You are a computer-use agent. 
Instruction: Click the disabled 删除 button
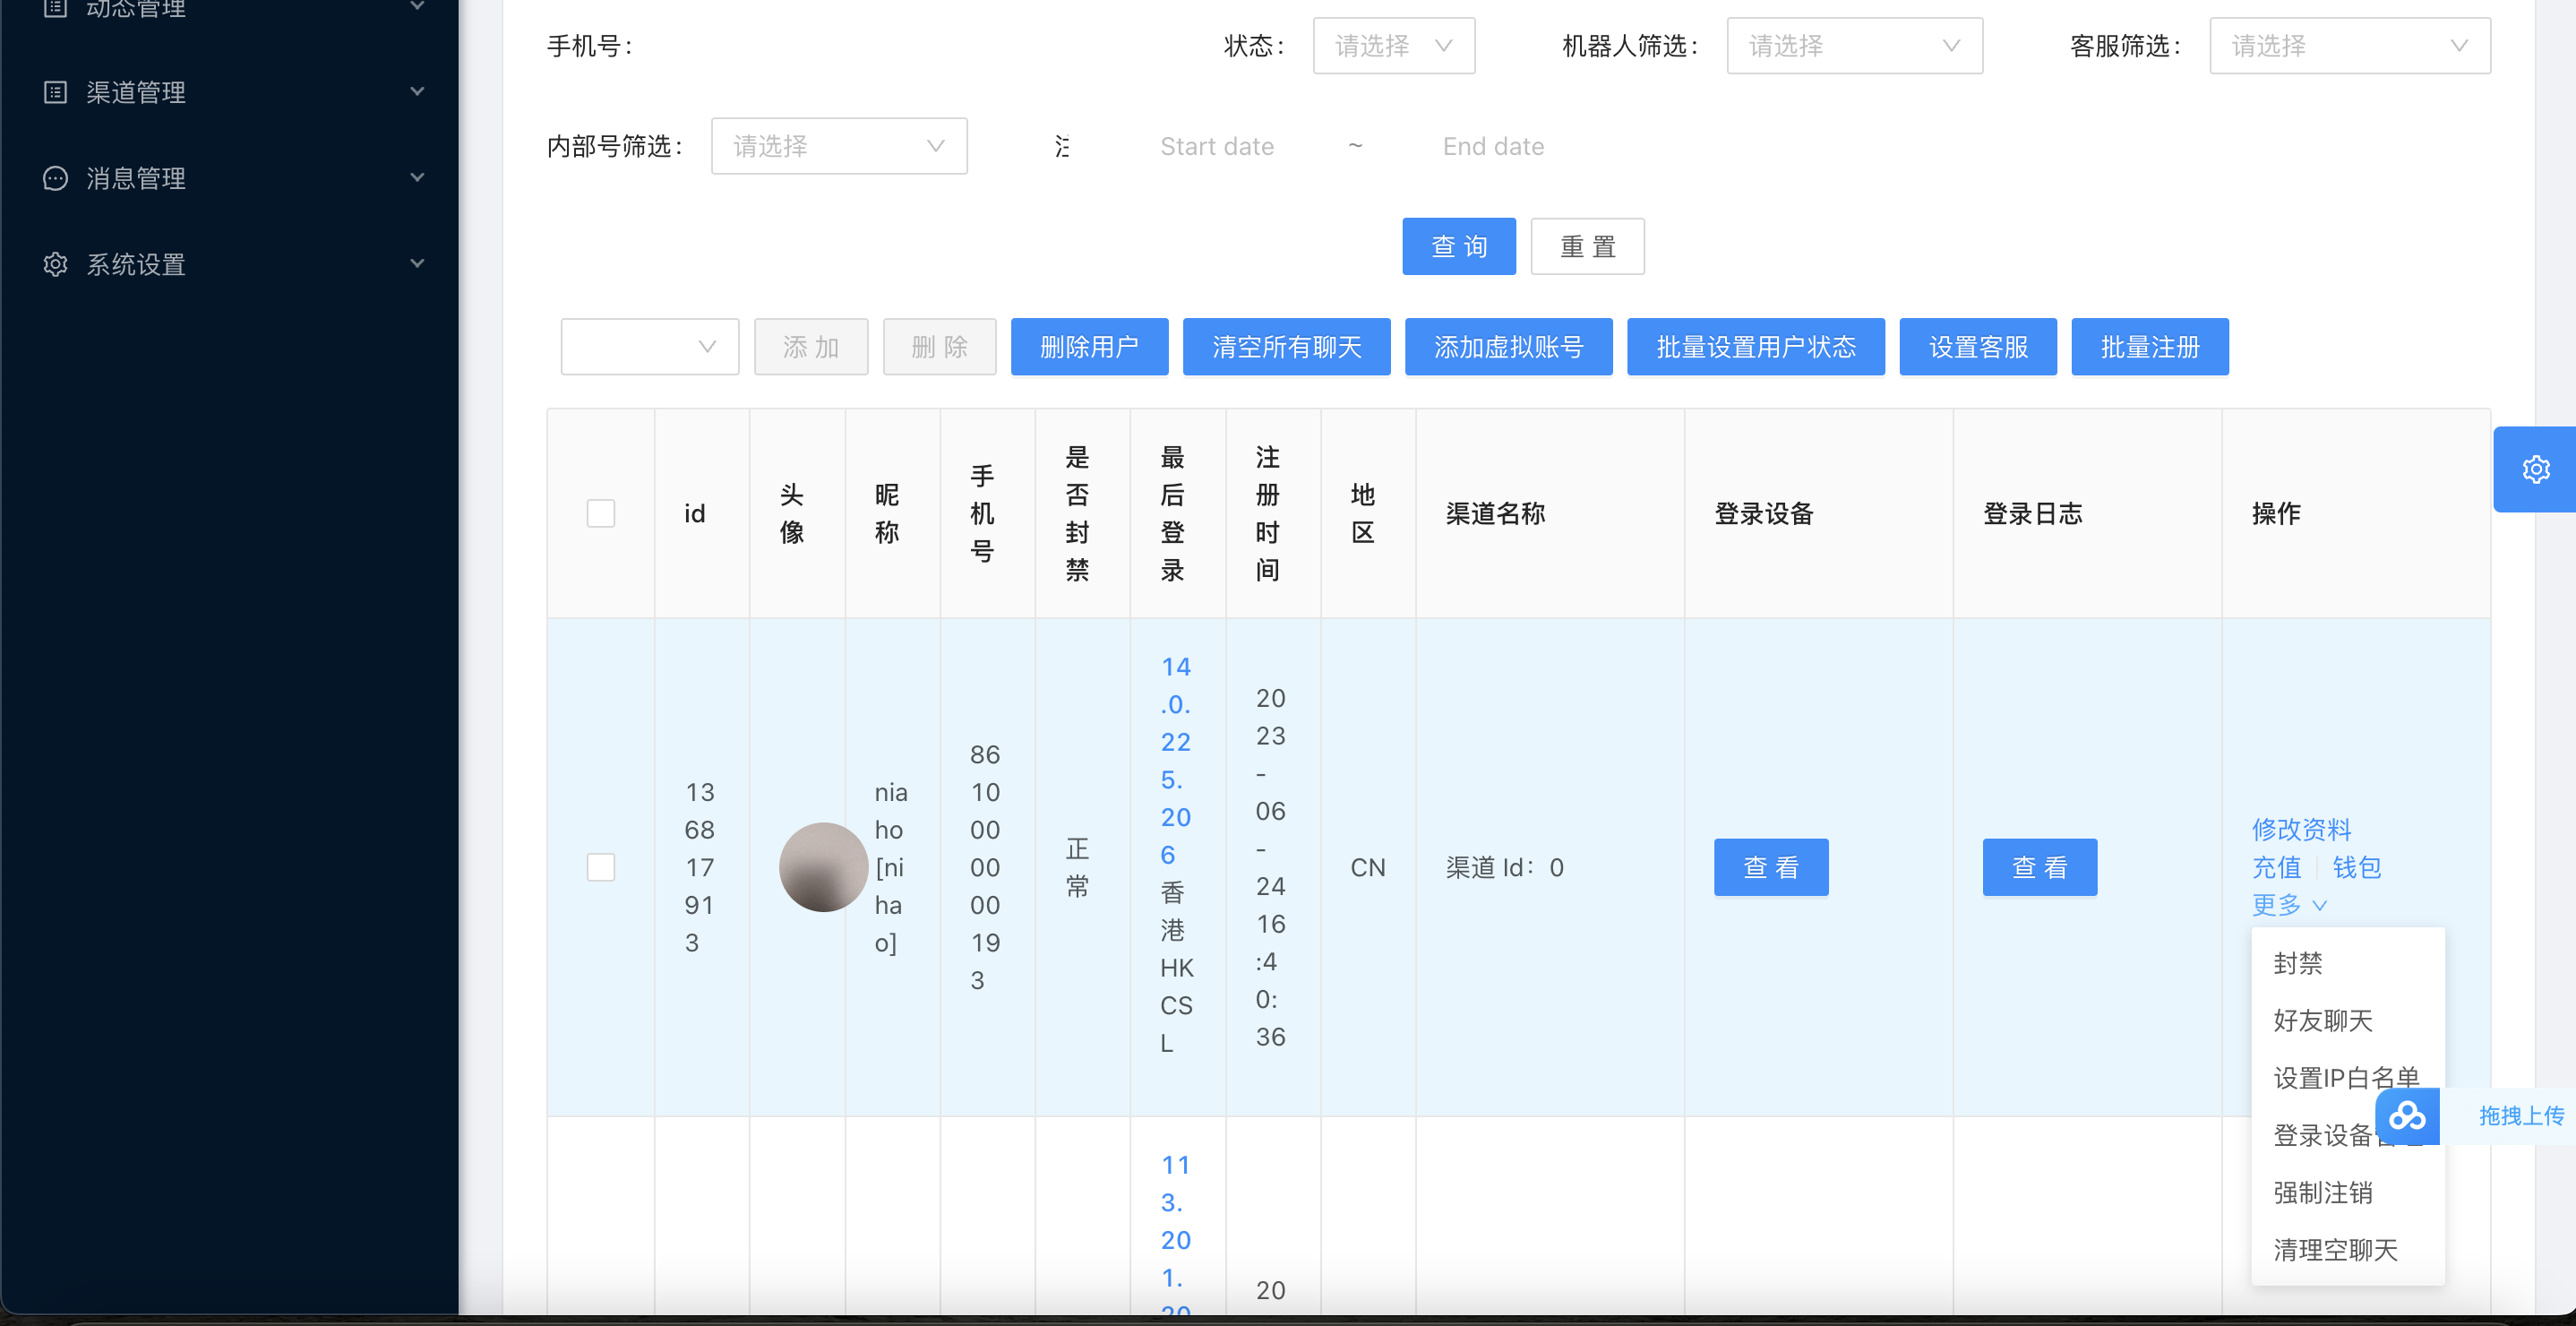tap(940, 347)
